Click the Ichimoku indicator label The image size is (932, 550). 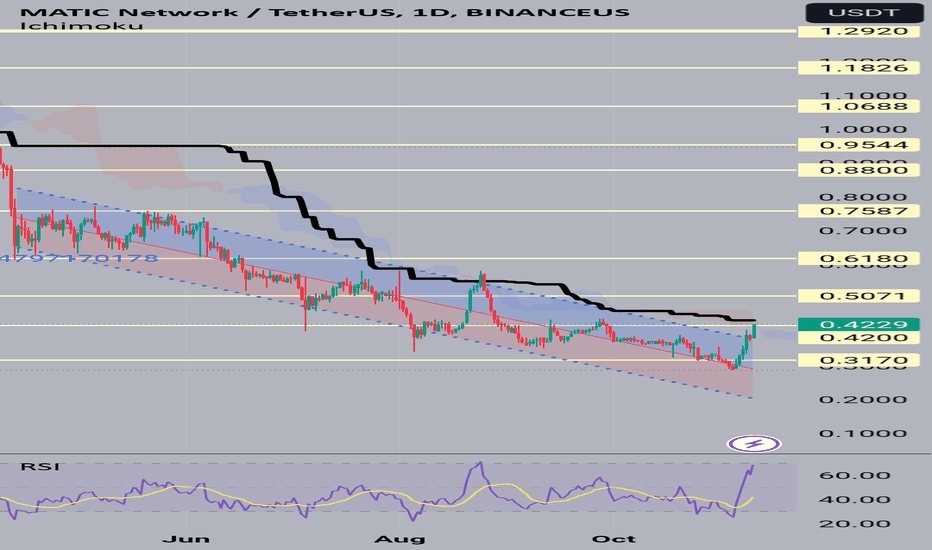[x=81, y=26]
